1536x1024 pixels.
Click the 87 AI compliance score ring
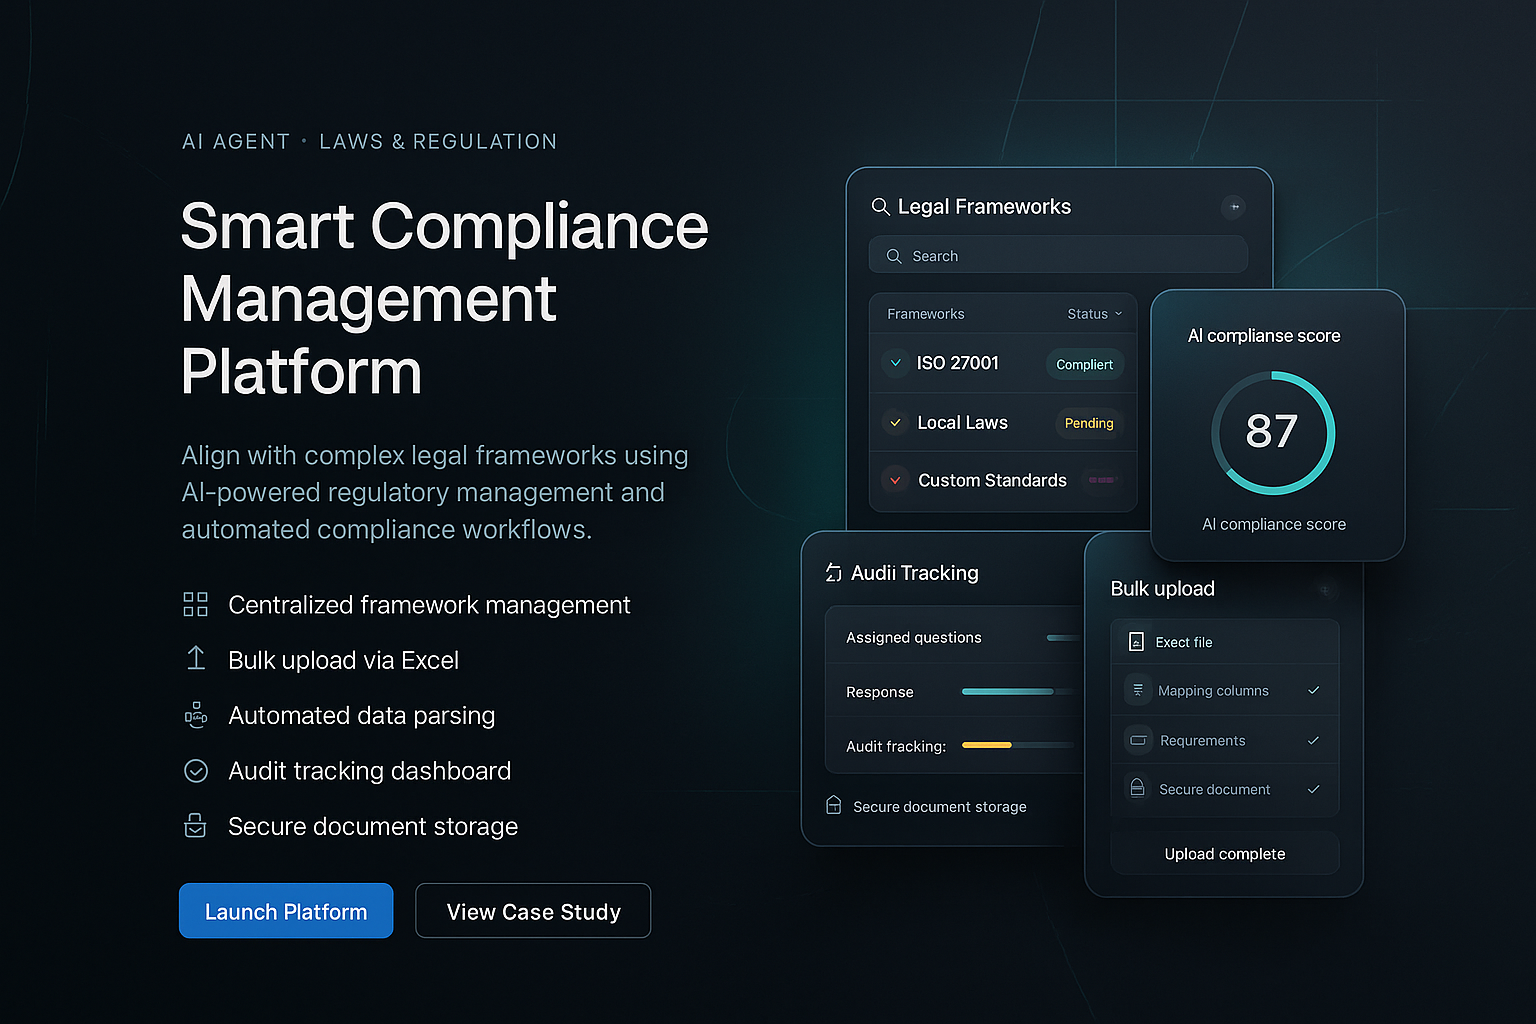tap(1273, 433)
